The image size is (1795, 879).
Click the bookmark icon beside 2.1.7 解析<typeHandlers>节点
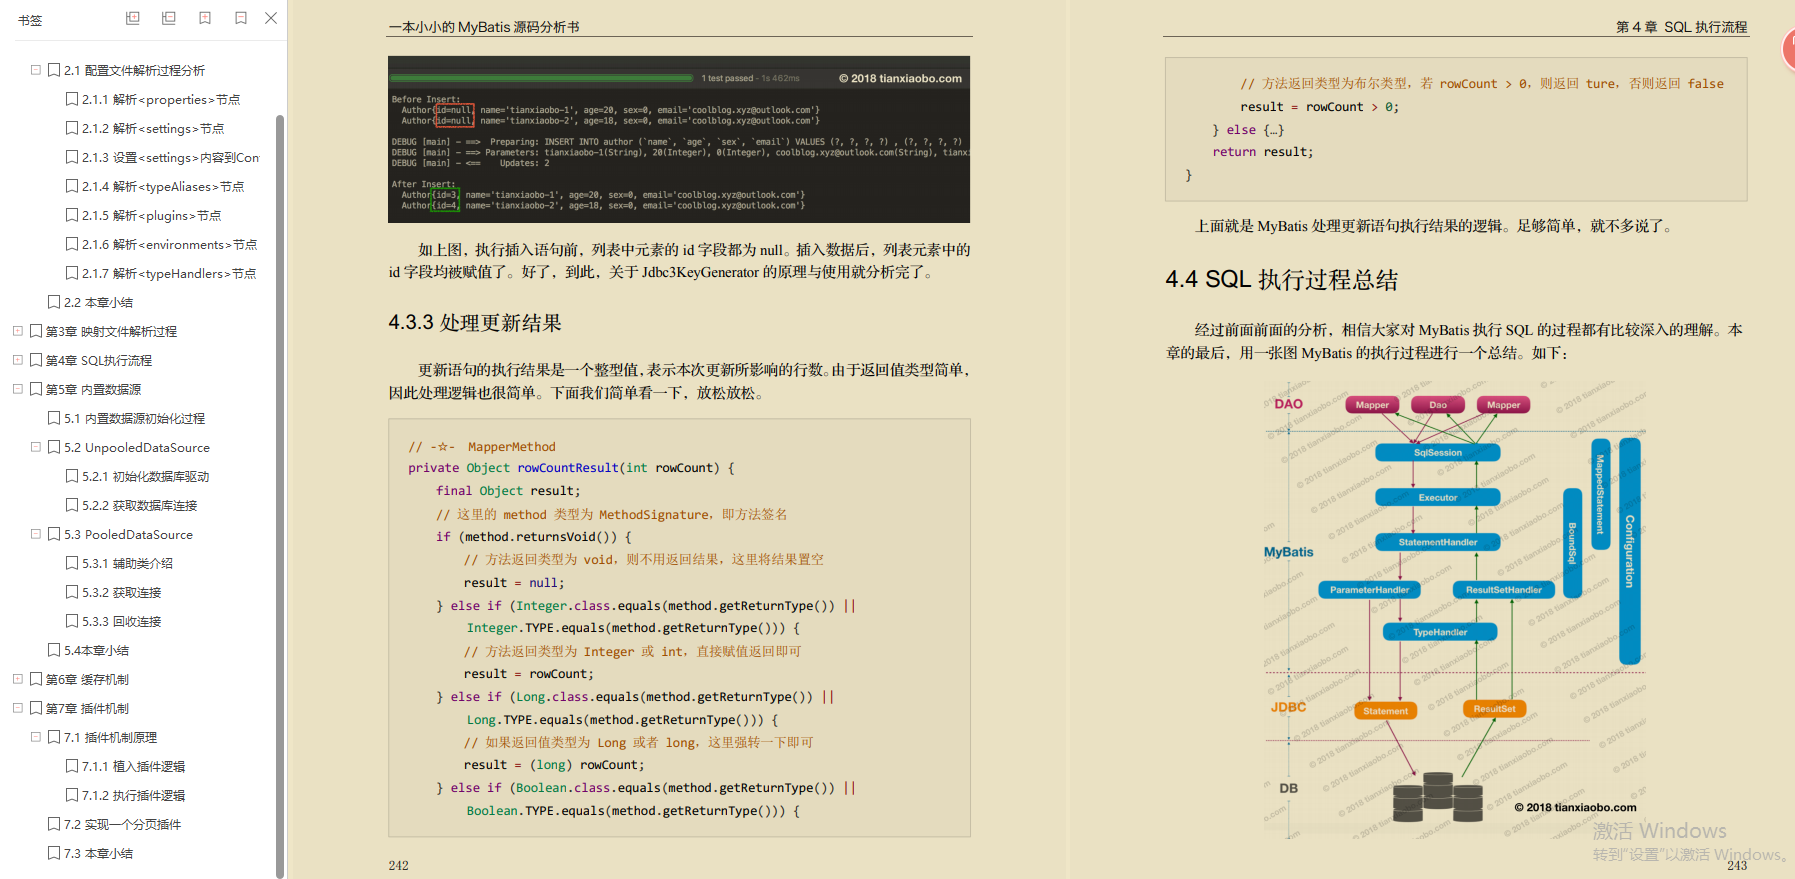pyautogui.click(x=72, y=273)
